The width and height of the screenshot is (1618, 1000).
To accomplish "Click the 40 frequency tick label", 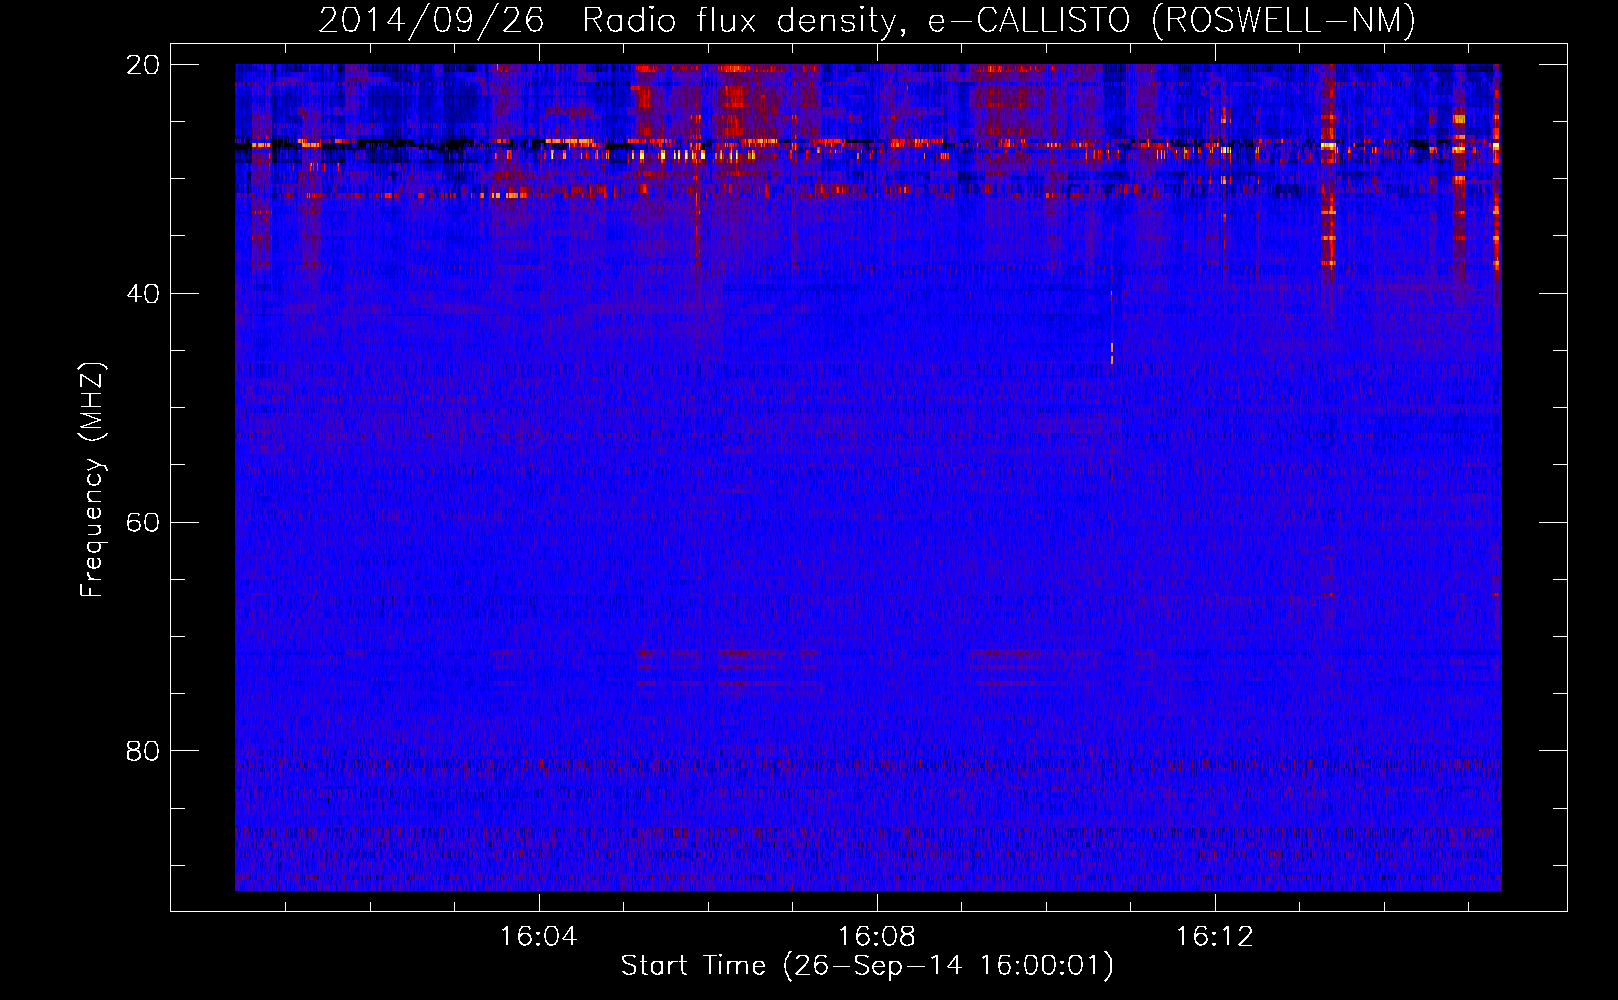I will (143, 294).
